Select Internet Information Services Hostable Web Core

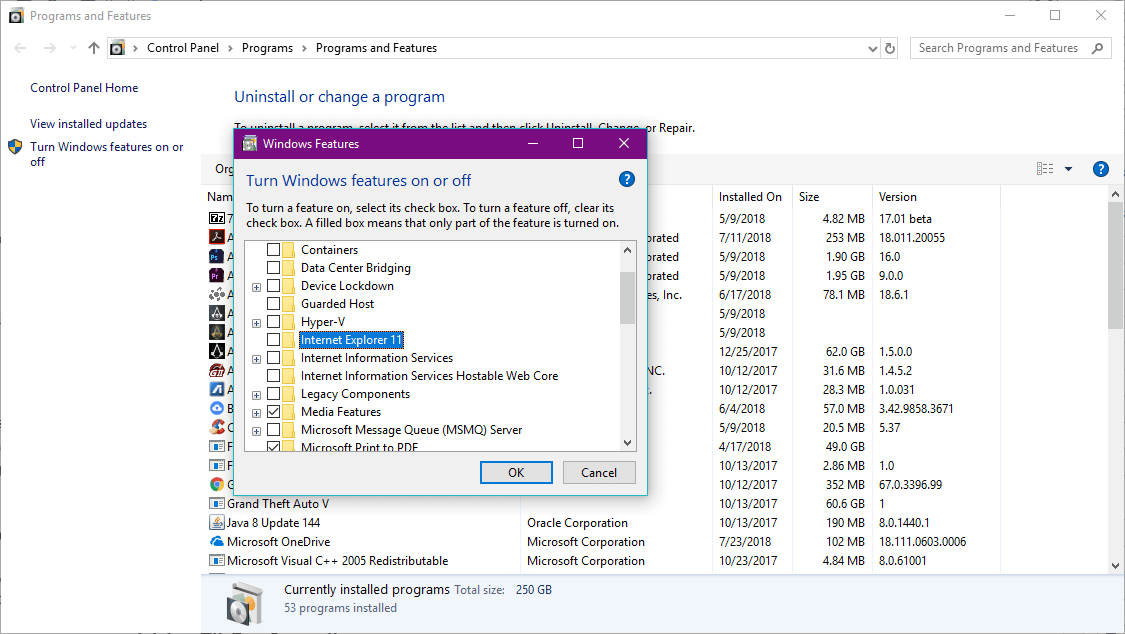(x=429, y=376)
